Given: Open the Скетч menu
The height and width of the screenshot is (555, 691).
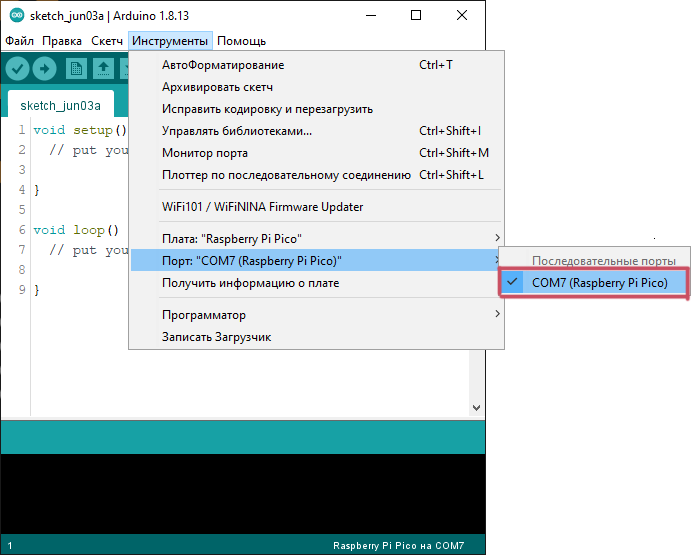Looking at the screenshot, I should pyautogui.click(x=107, y=41).
